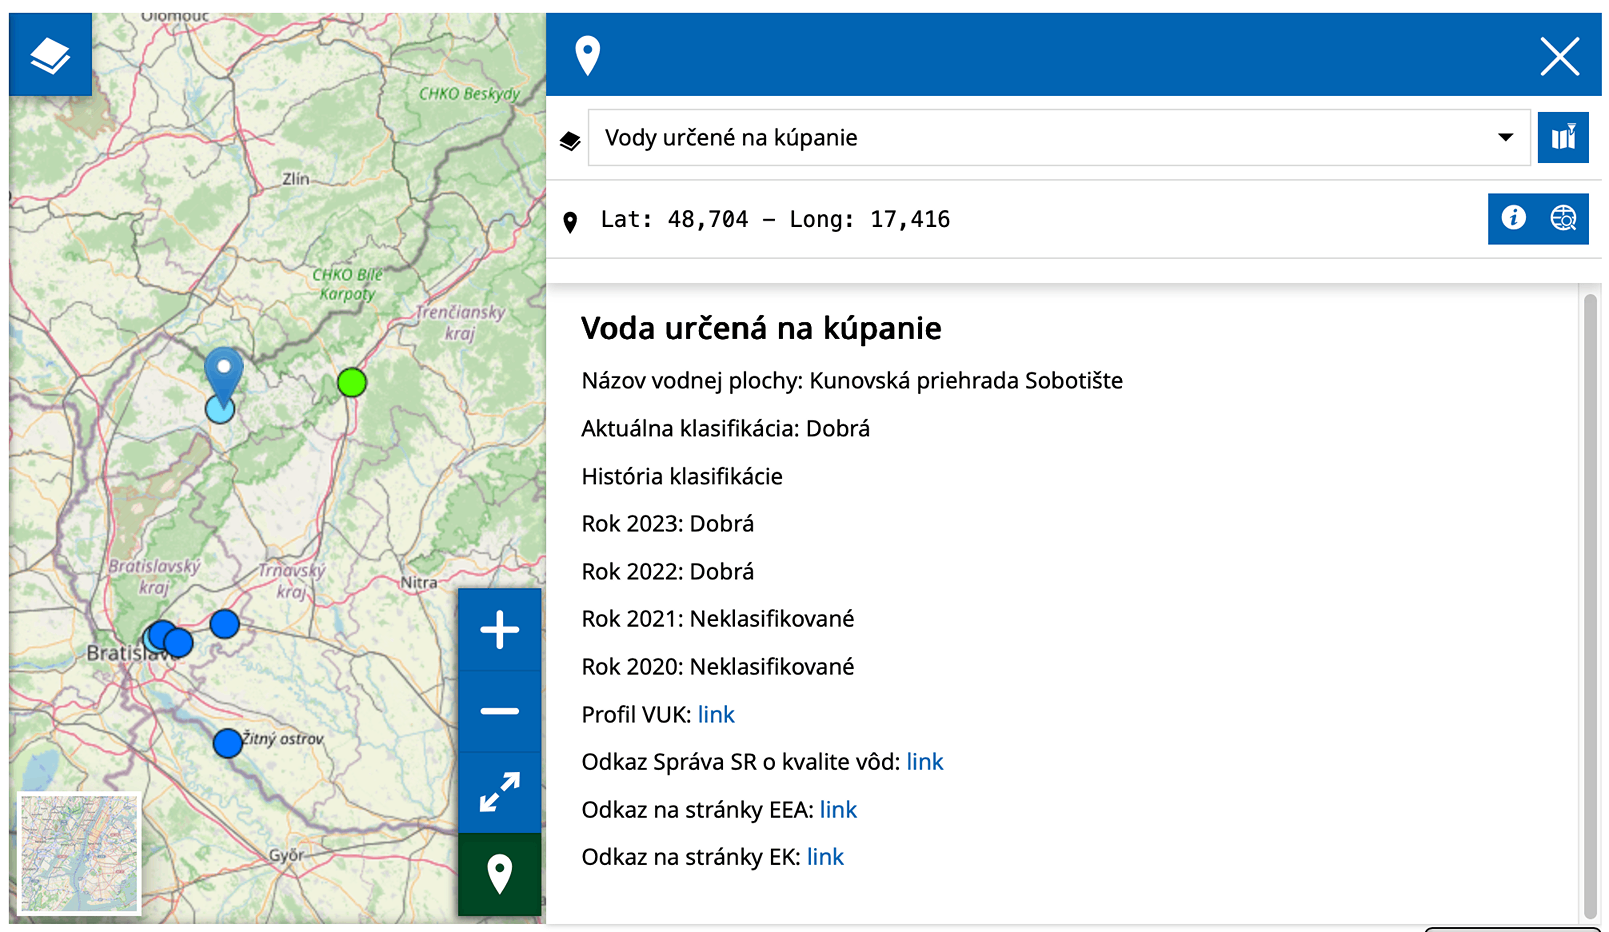Click 'Názov vodnej plochy: Kunovská priehrada Sobotište'
The height and width of the screenshot is (932, 1609).
point(852,381)
